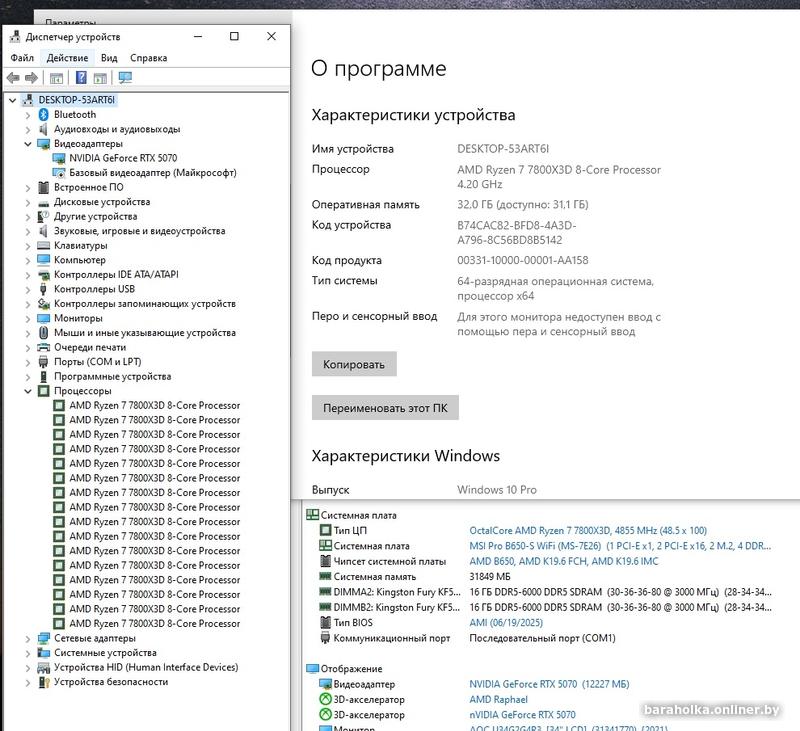Select the Bluetooth category icon

pyautogui.click(x=44, y=115)
